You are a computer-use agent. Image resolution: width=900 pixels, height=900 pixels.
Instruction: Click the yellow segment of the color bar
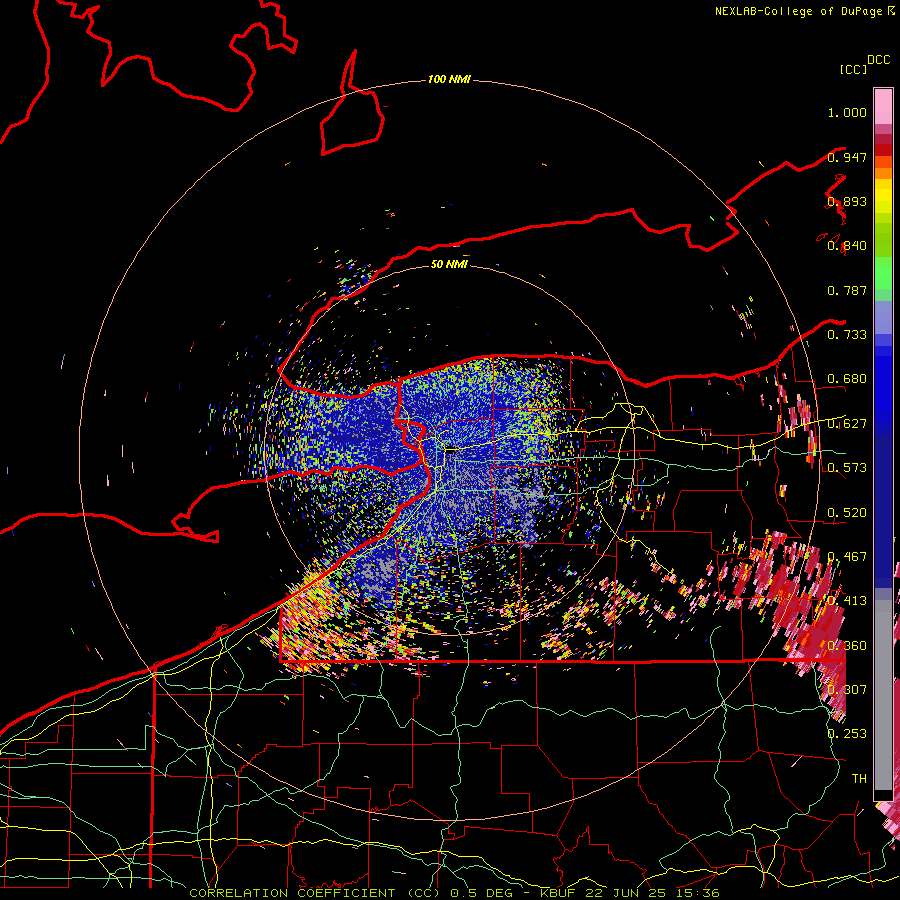pos(883,196)
